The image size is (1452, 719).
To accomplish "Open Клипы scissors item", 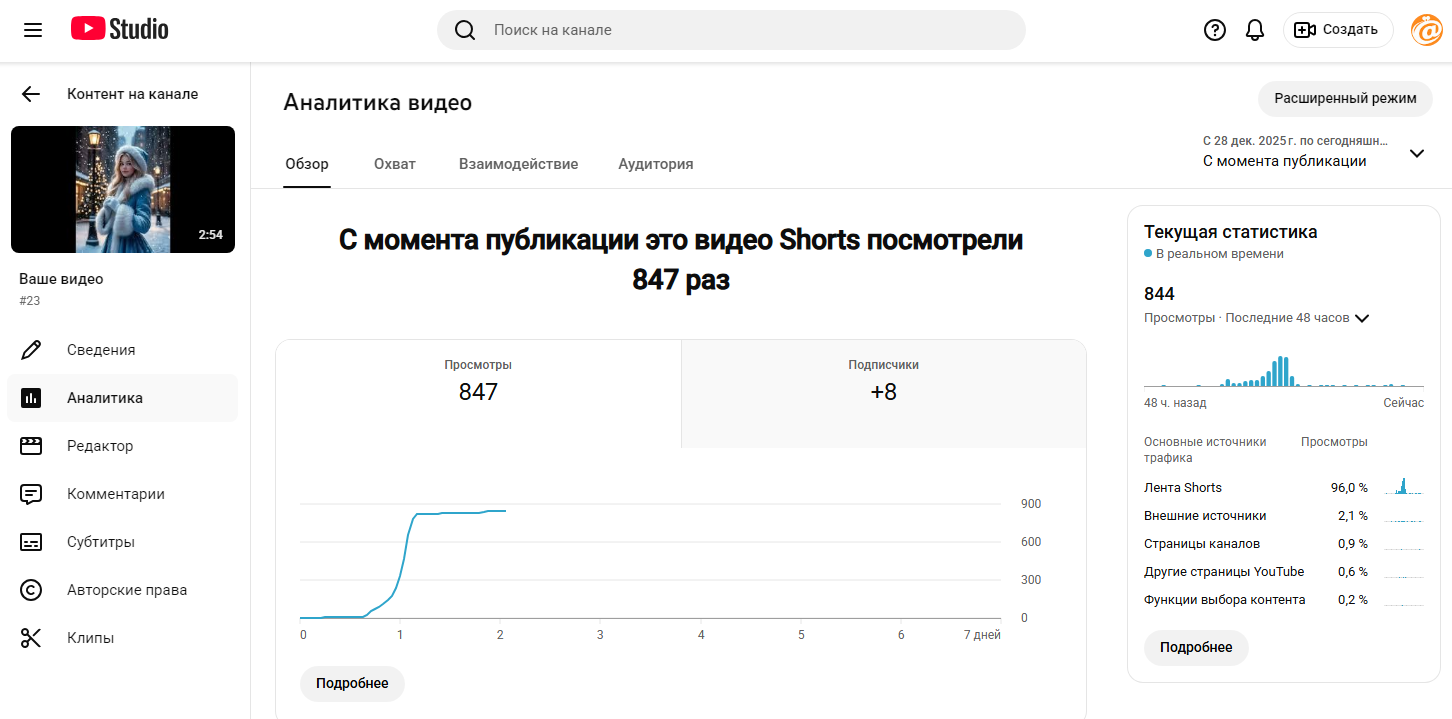I will pyautogui.click(x=90, y=638).
